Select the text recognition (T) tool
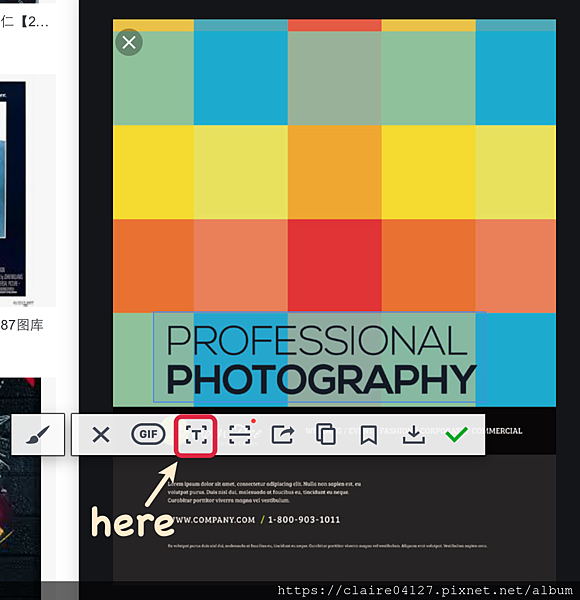This screenshot has height=600, width=580. click(196, 435)
